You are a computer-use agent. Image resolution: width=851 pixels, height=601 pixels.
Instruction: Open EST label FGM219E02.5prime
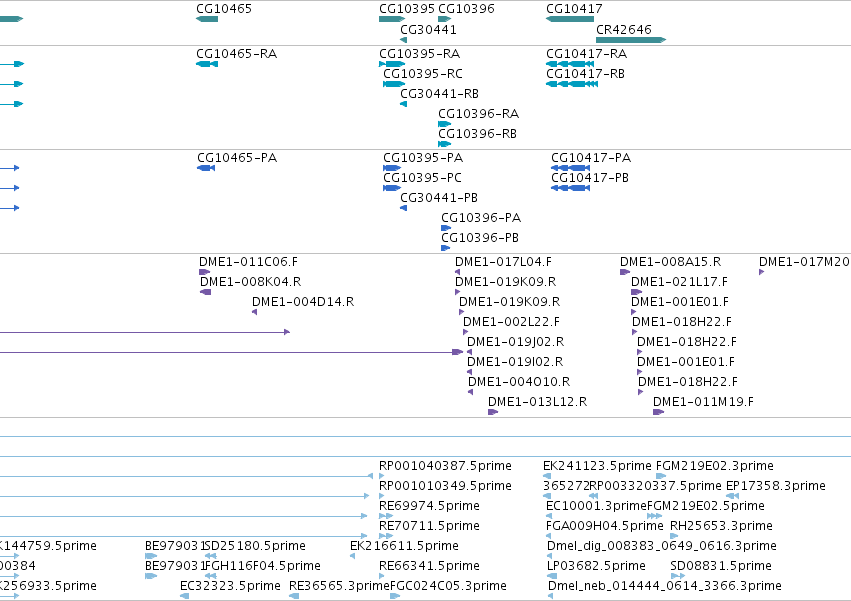pyautogui.click(x=706, y=507)
